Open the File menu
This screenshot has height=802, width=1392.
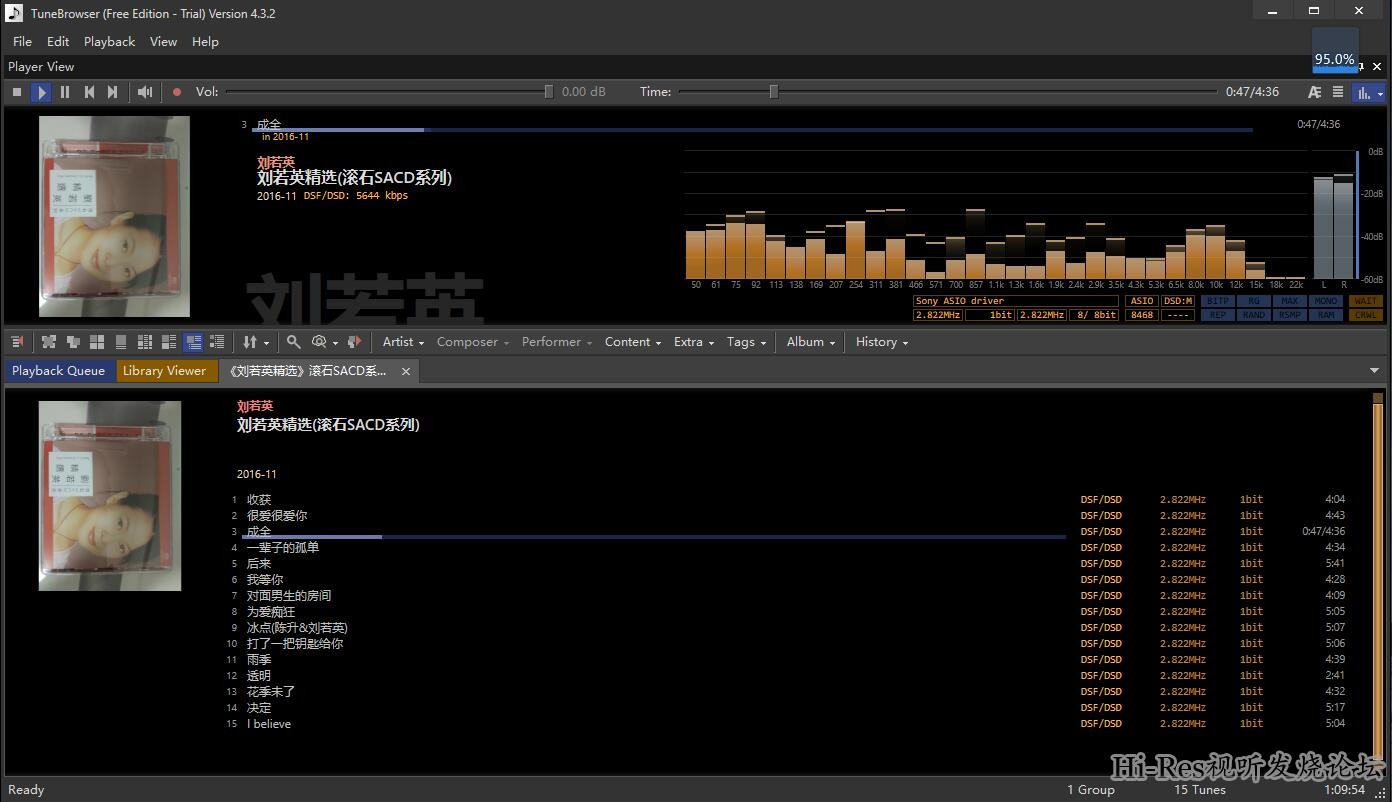tap(23, 42)
